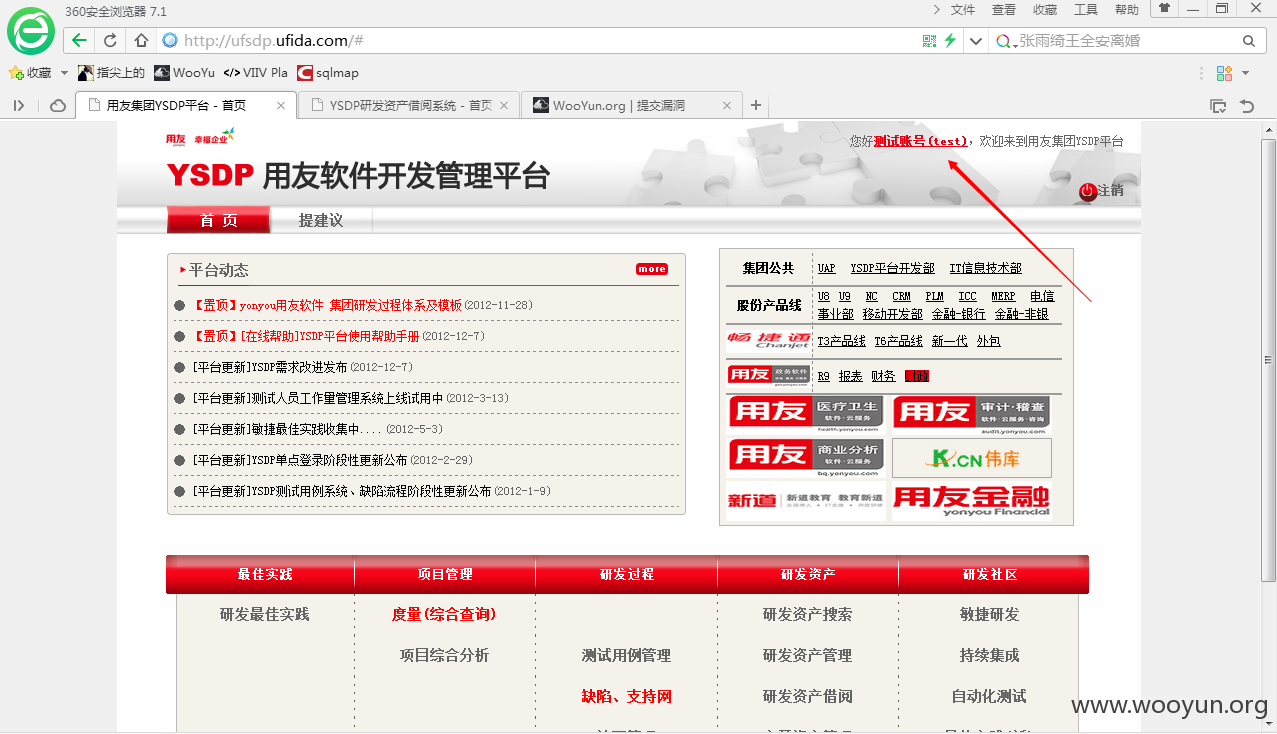The height and width of the screenshot is (734, 1277).
Task: Open 集团研发过程体系及模板 announcement
Action: [x=395, y=305]
